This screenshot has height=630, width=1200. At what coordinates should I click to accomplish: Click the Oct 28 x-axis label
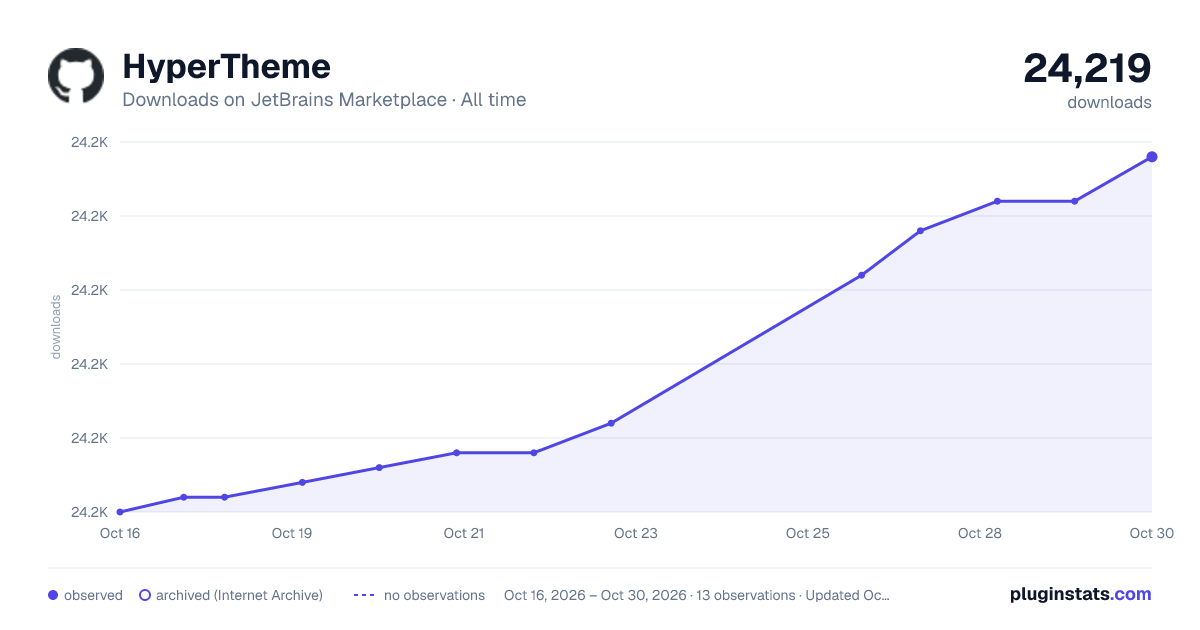coord(980,533)
